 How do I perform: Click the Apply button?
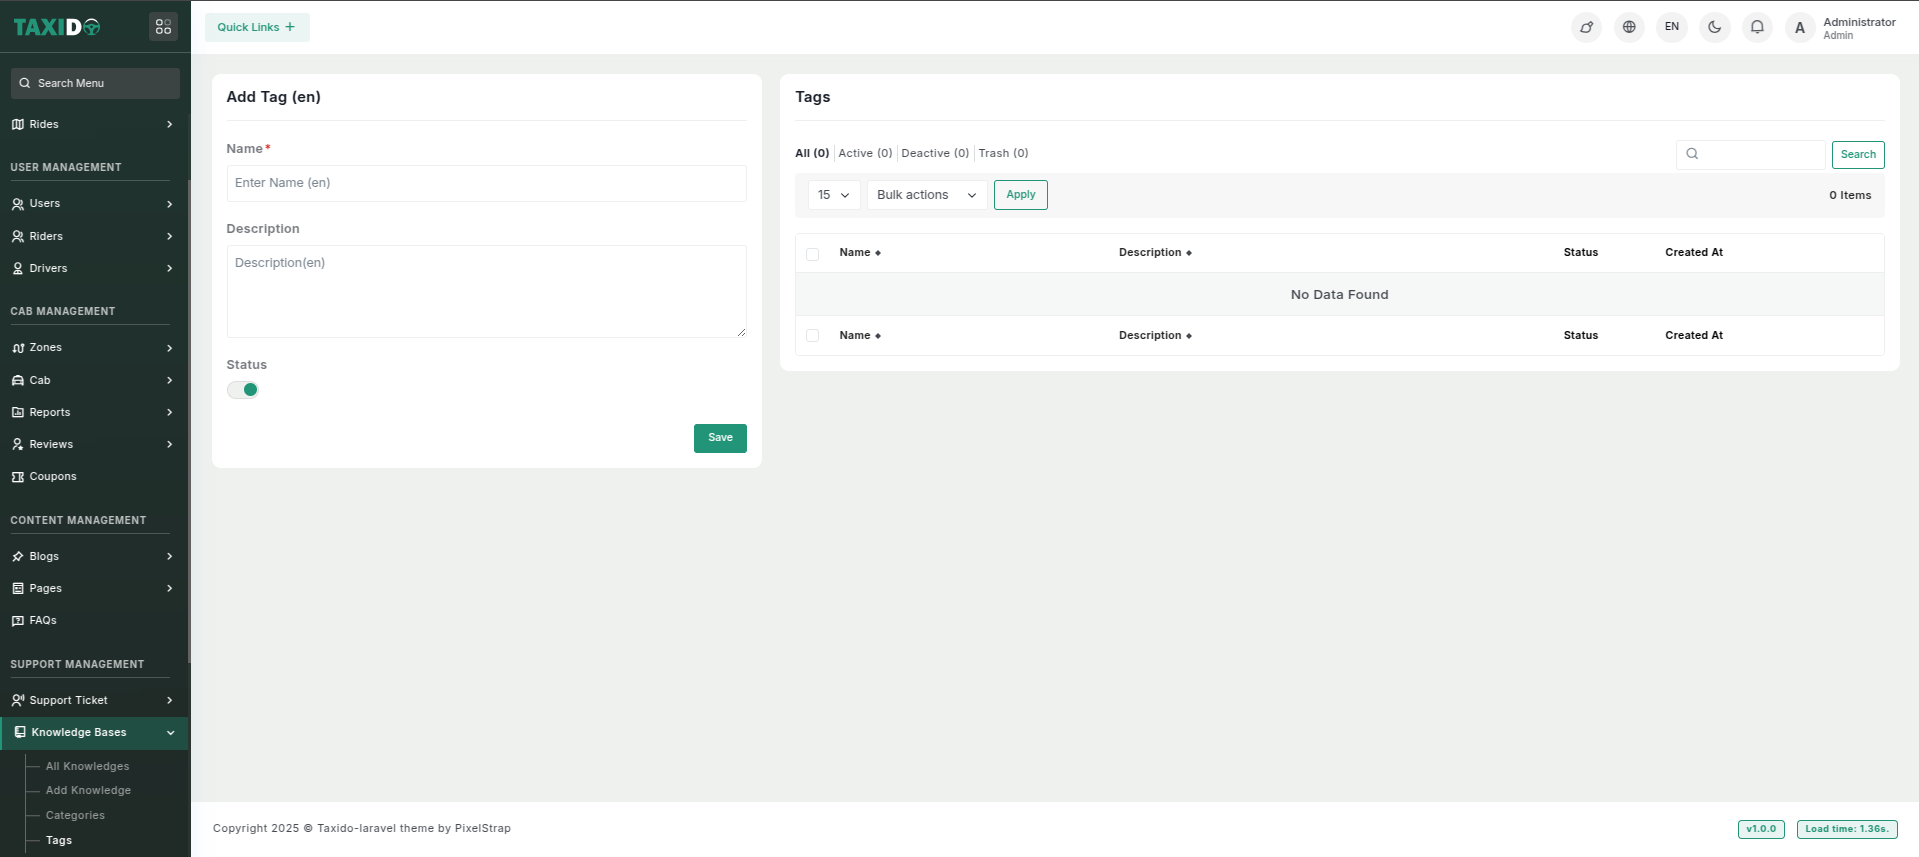[x=1020, y=195]
